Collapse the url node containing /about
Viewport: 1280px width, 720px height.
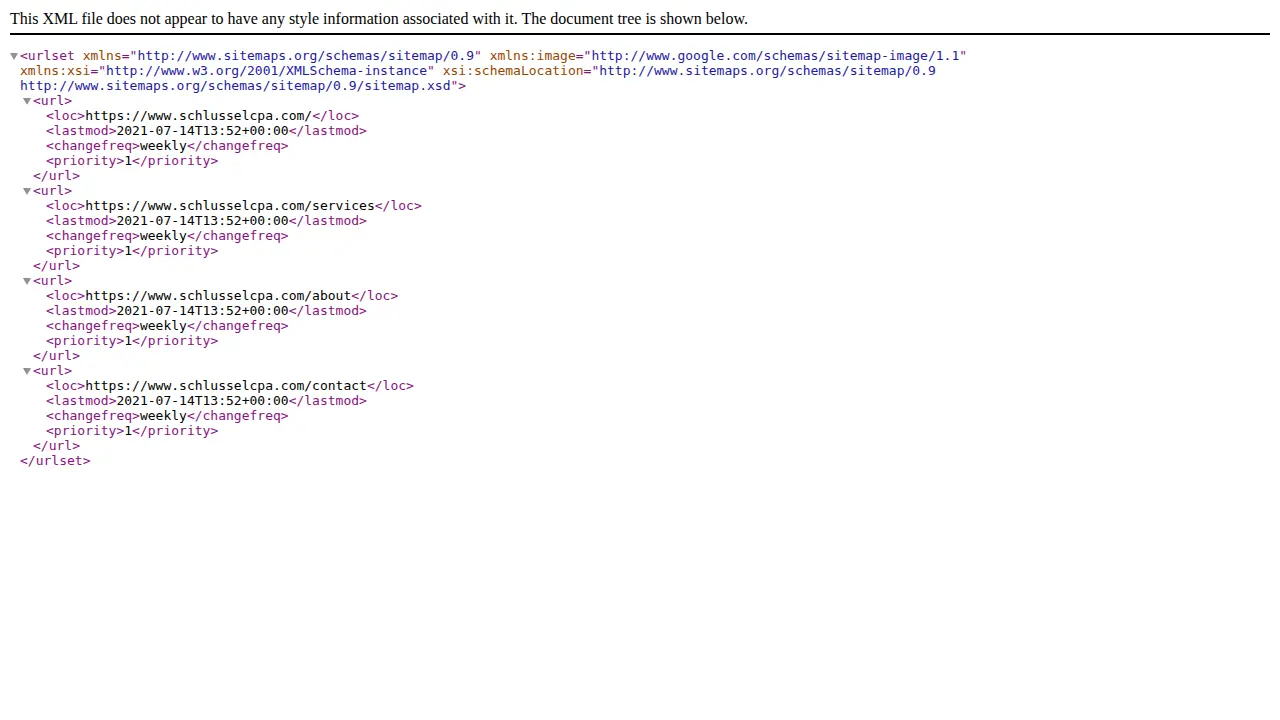[x=27, y=281]
